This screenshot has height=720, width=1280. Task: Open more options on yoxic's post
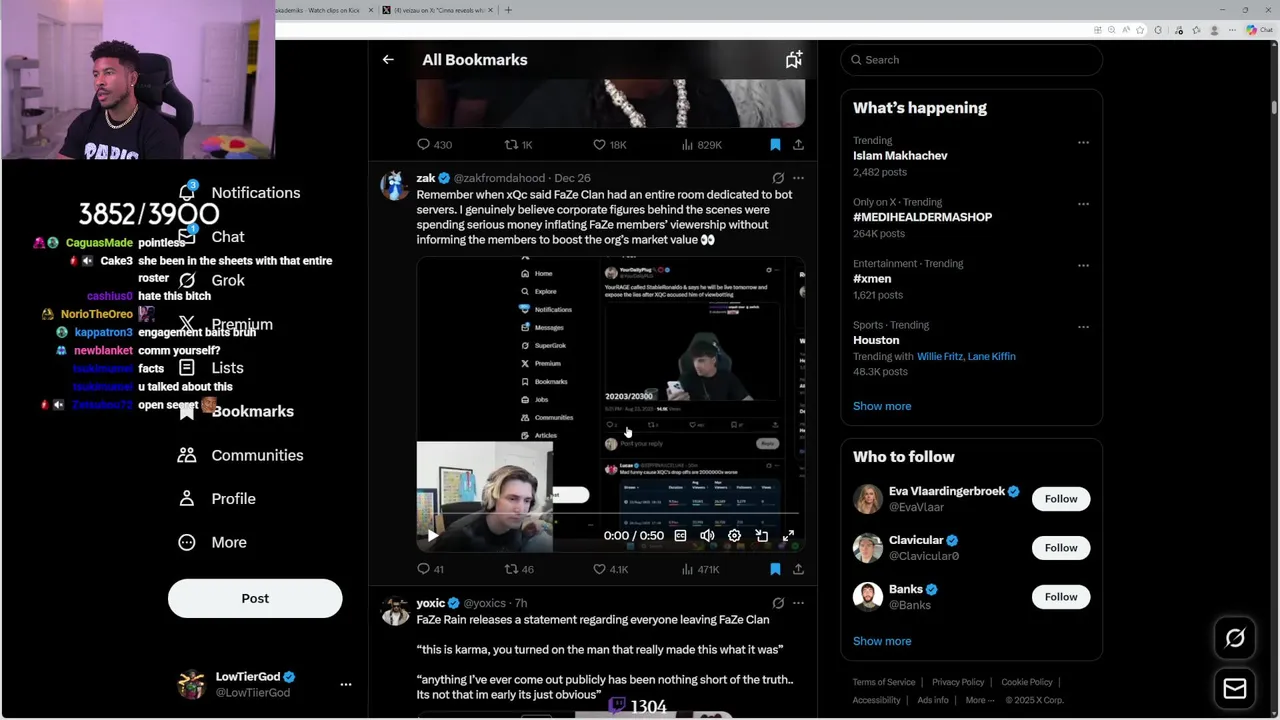click(x=798, y=603)
